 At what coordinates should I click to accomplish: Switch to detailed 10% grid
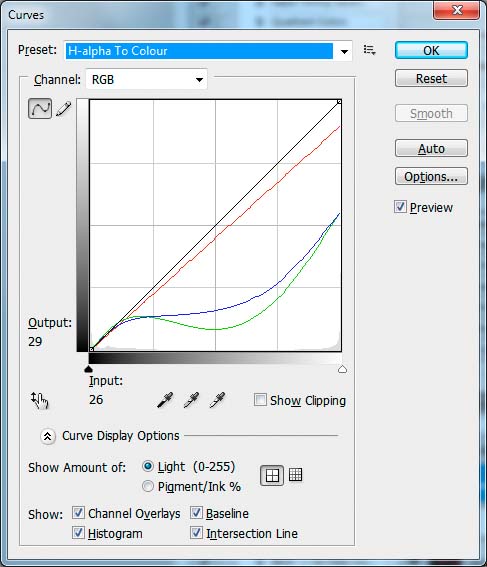[295, 475]
